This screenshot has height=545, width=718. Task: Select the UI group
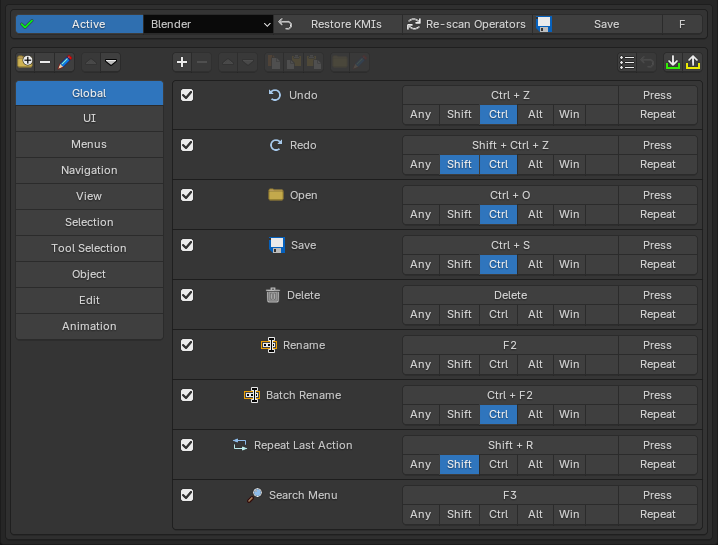point(89,118)
